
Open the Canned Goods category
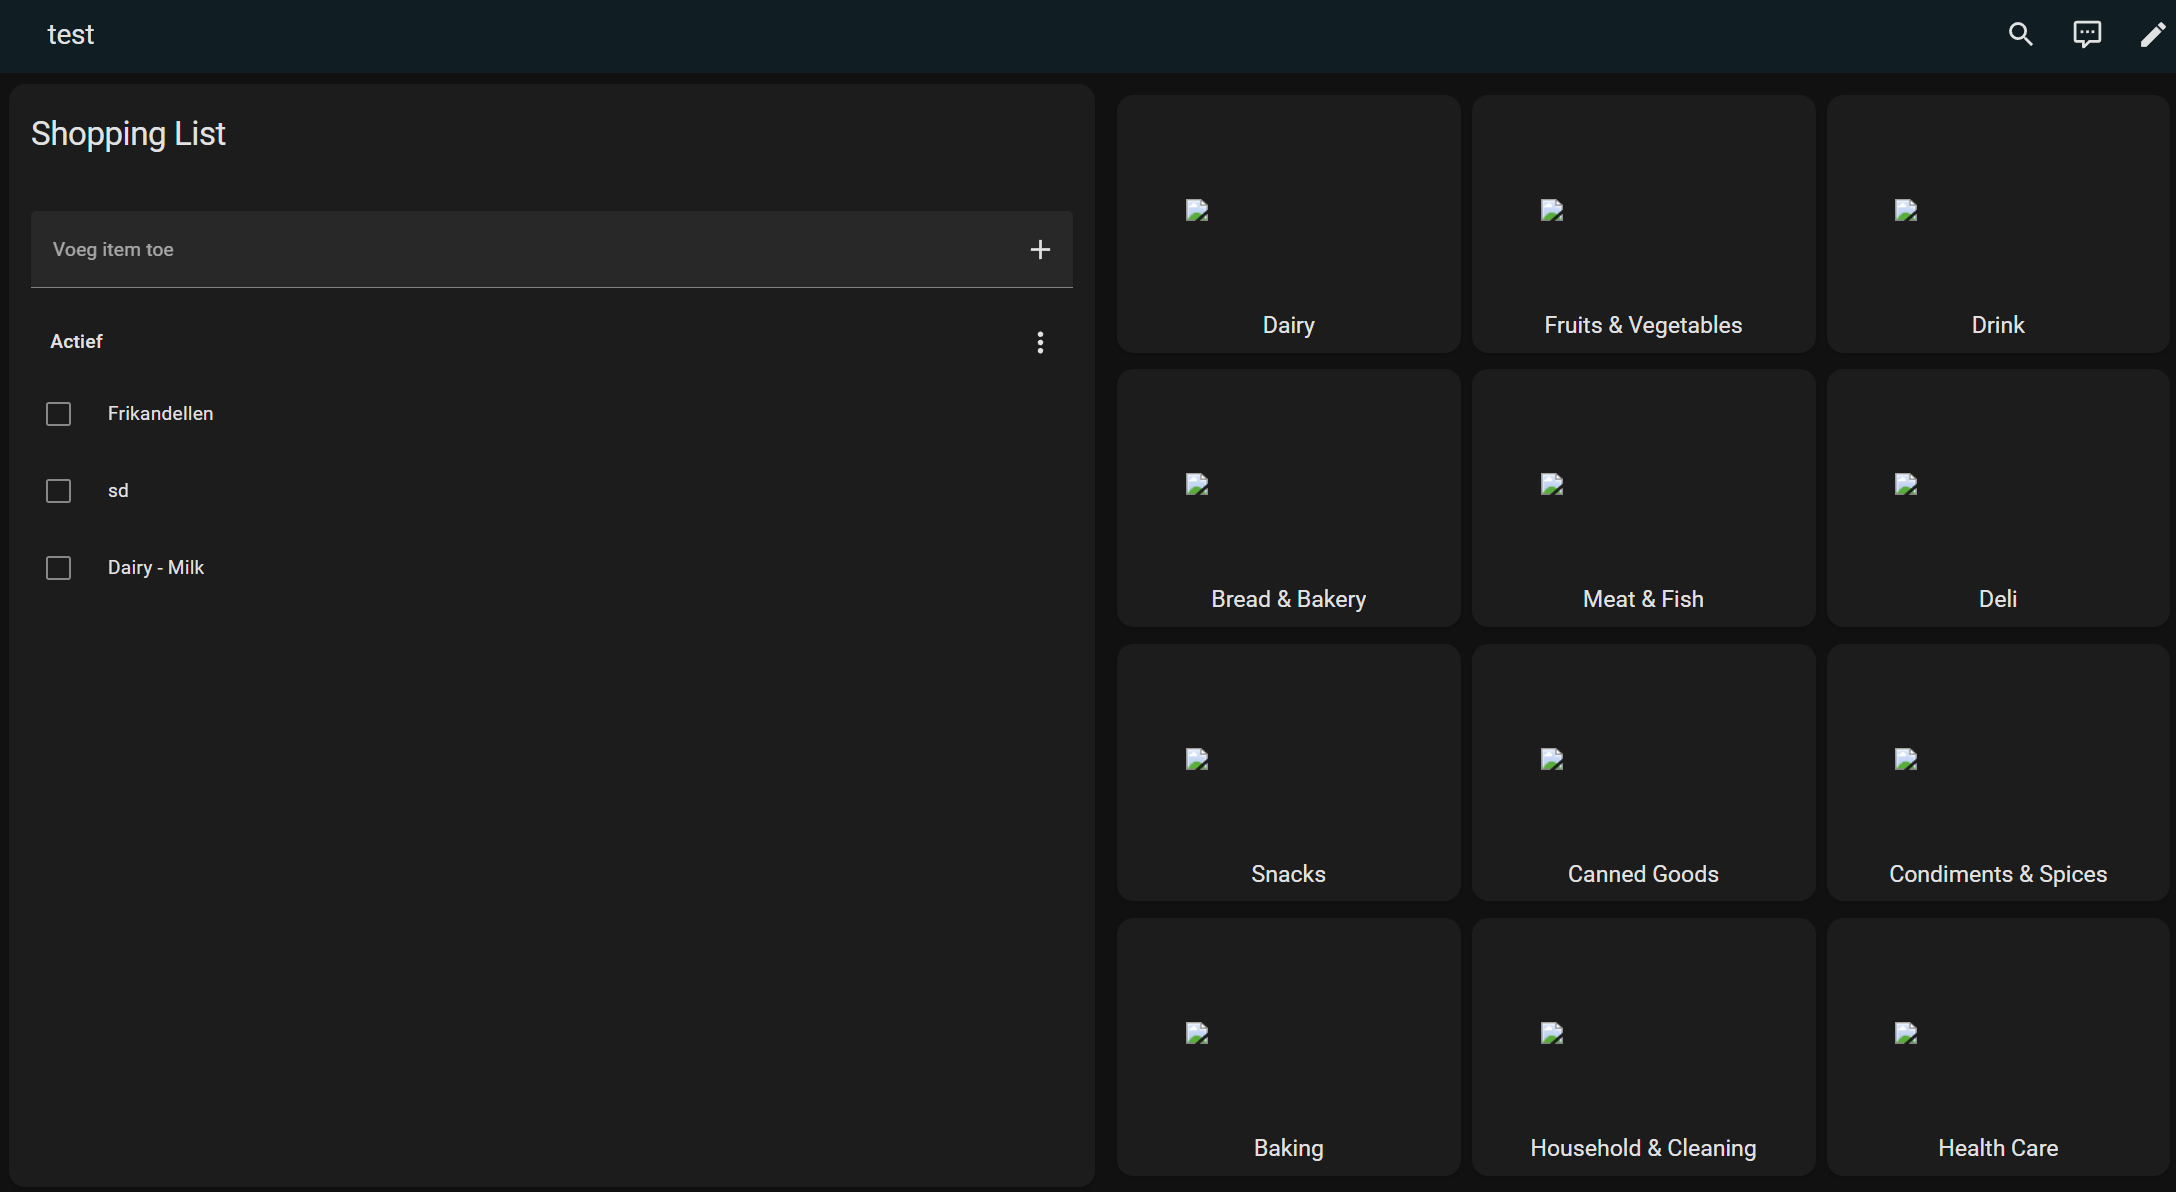pos(1643,773)
